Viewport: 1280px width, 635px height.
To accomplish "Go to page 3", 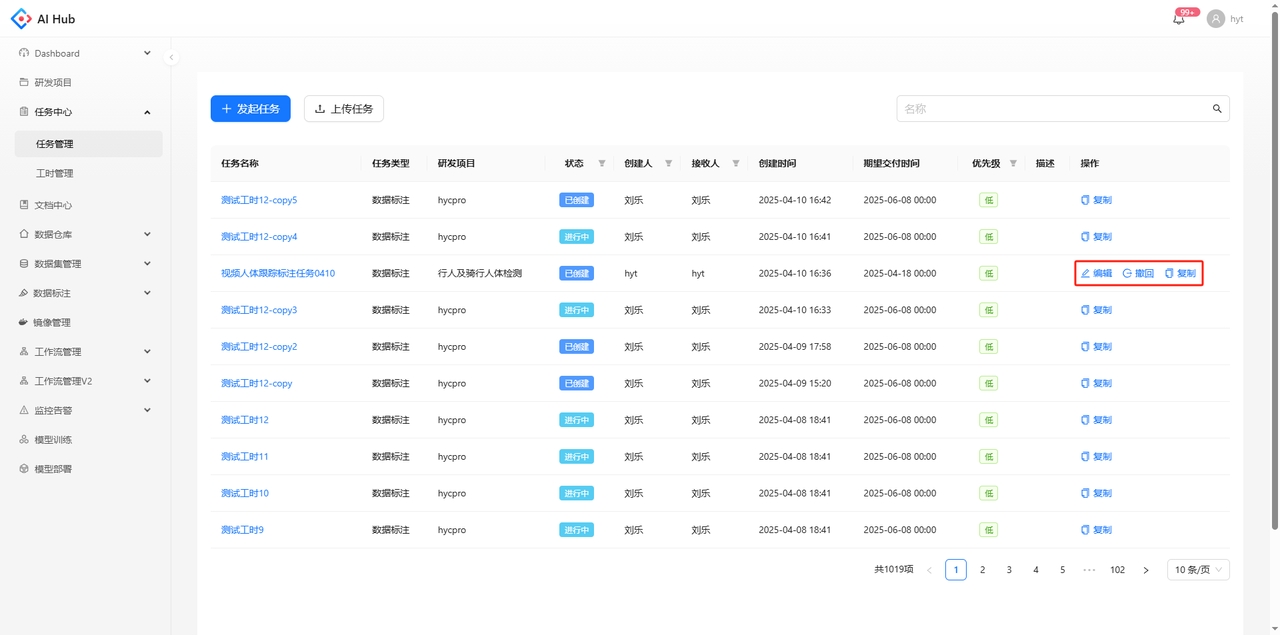I will 1009,570.
